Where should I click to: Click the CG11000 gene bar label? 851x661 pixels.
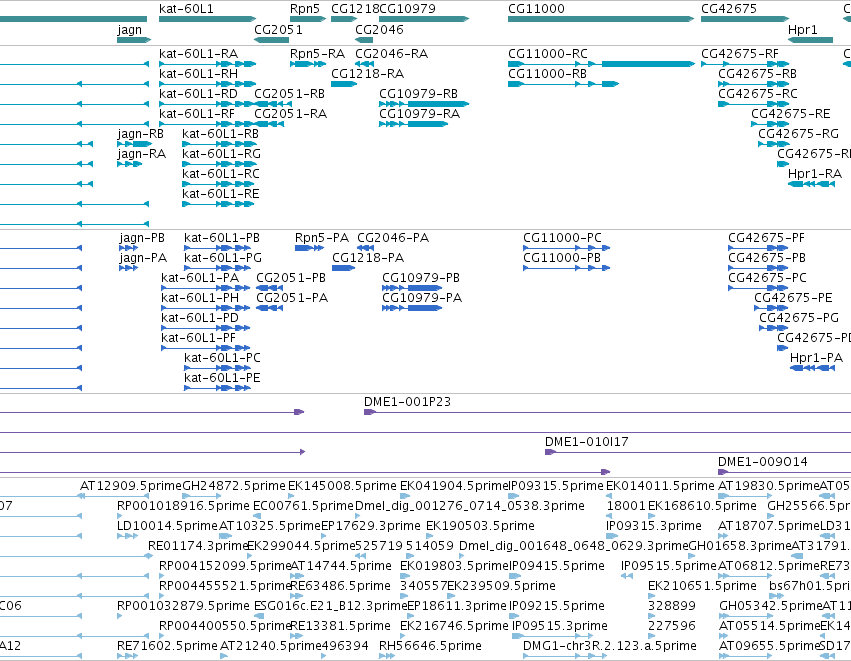(536, 9)
